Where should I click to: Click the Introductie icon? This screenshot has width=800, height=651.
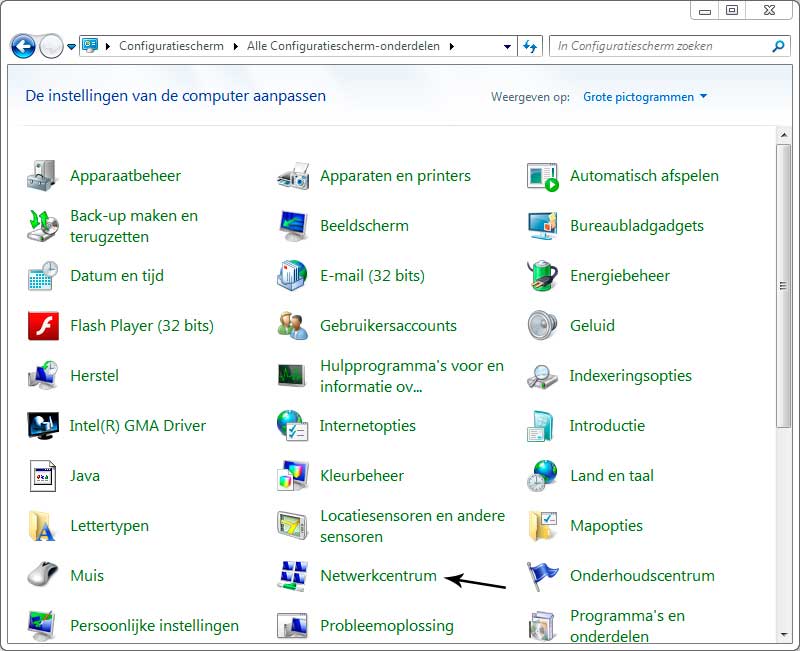click(x=540, y=426)
